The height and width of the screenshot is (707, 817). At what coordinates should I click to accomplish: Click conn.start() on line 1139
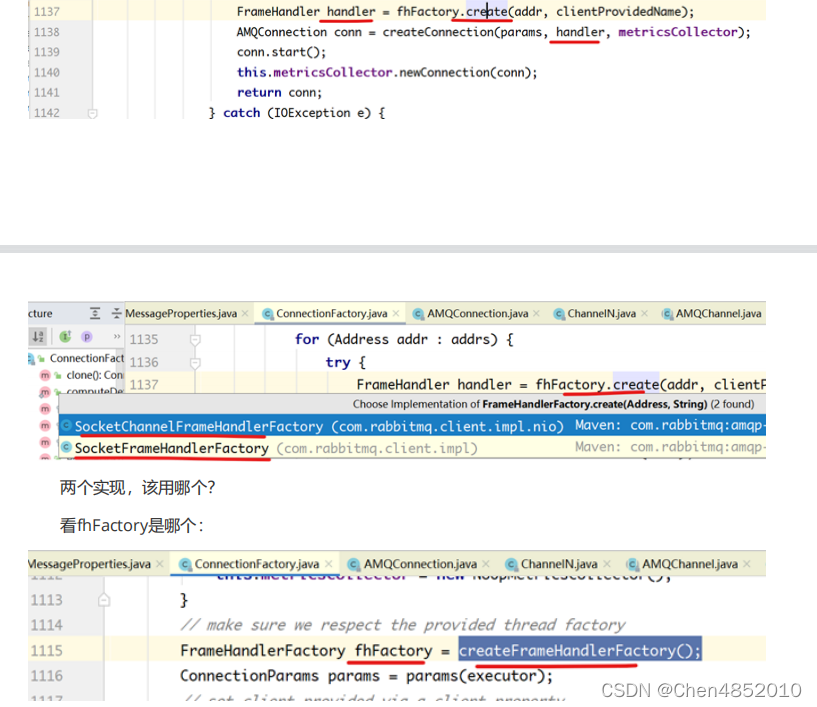pos(281,52)
